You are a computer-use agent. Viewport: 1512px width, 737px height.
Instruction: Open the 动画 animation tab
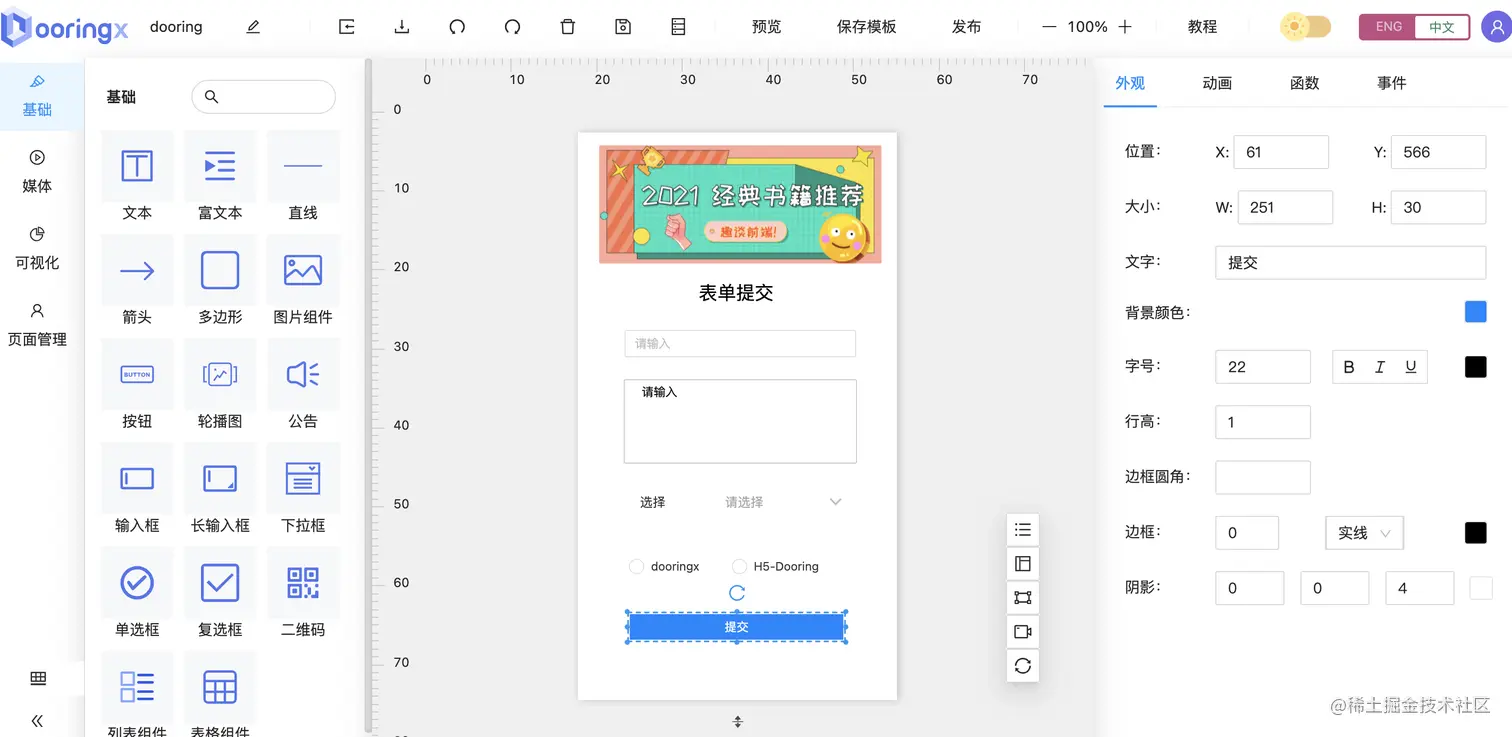click(x=1217, y=83)
